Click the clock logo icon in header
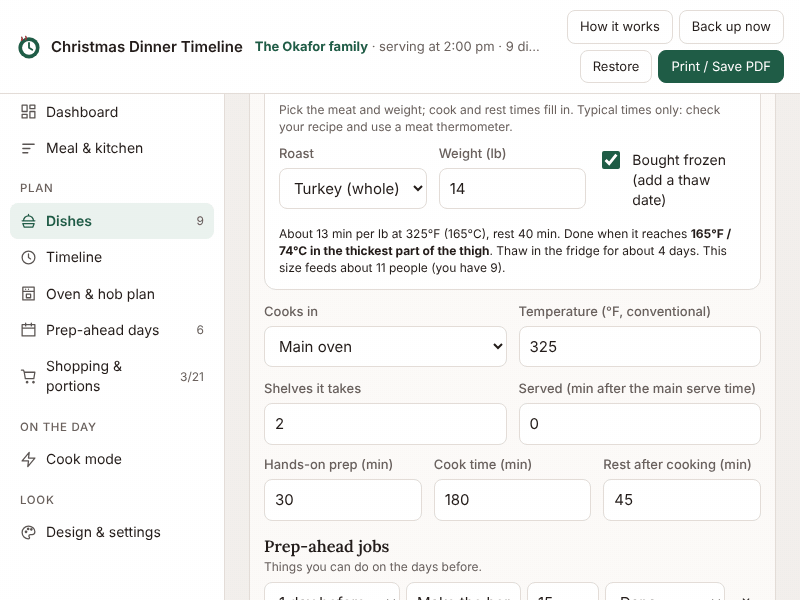 29,47
